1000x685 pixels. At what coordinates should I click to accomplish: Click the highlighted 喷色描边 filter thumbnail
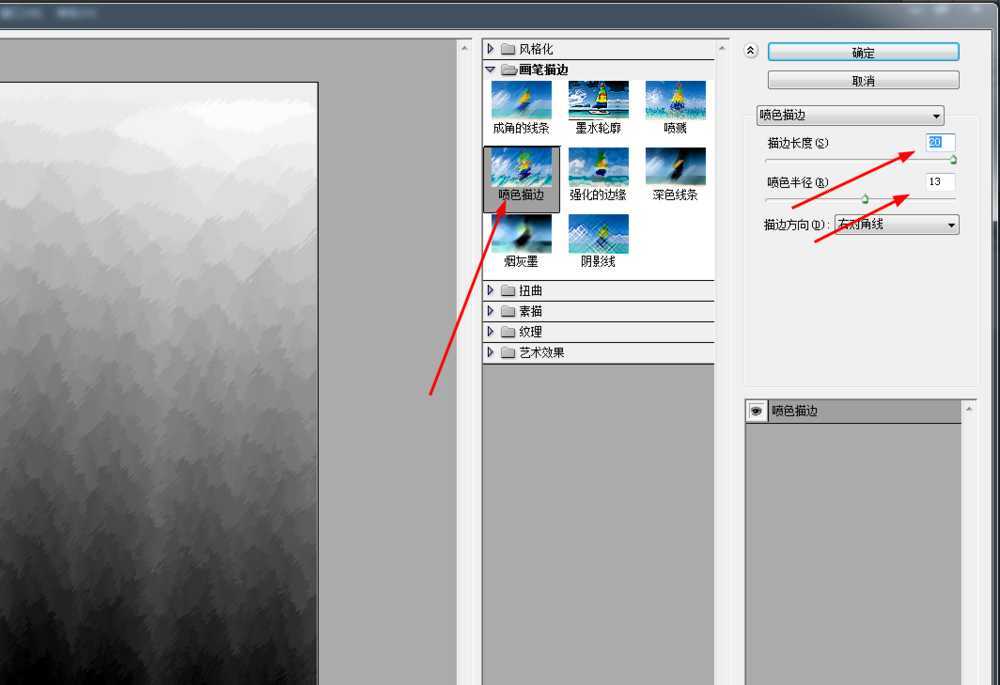point(521,165)
